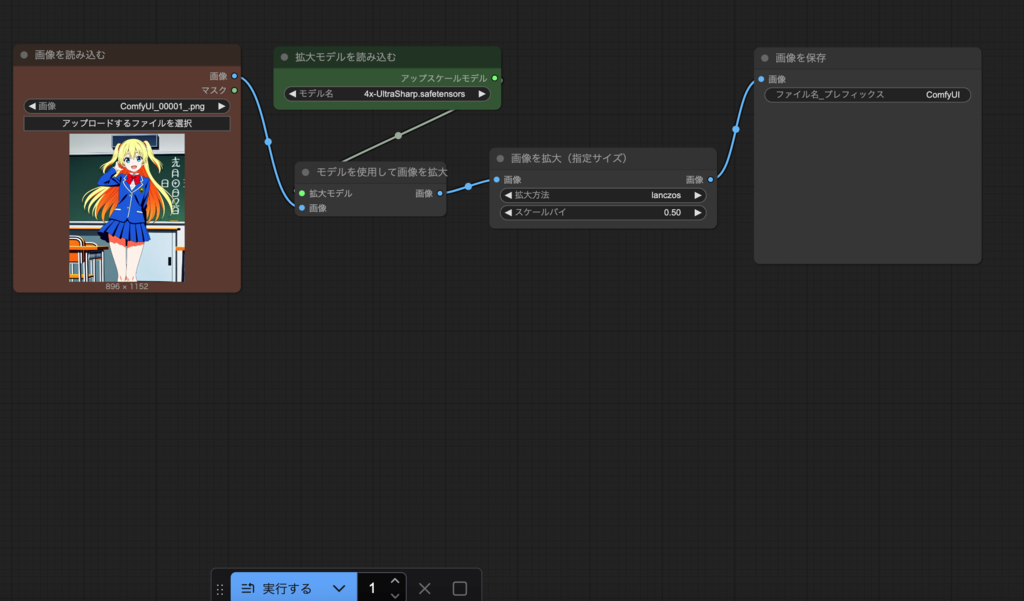Decrease スケールバイ with its left arrow
This screenshot has height=601, width=1024.
pyautogui.click(x=508, y=212)
